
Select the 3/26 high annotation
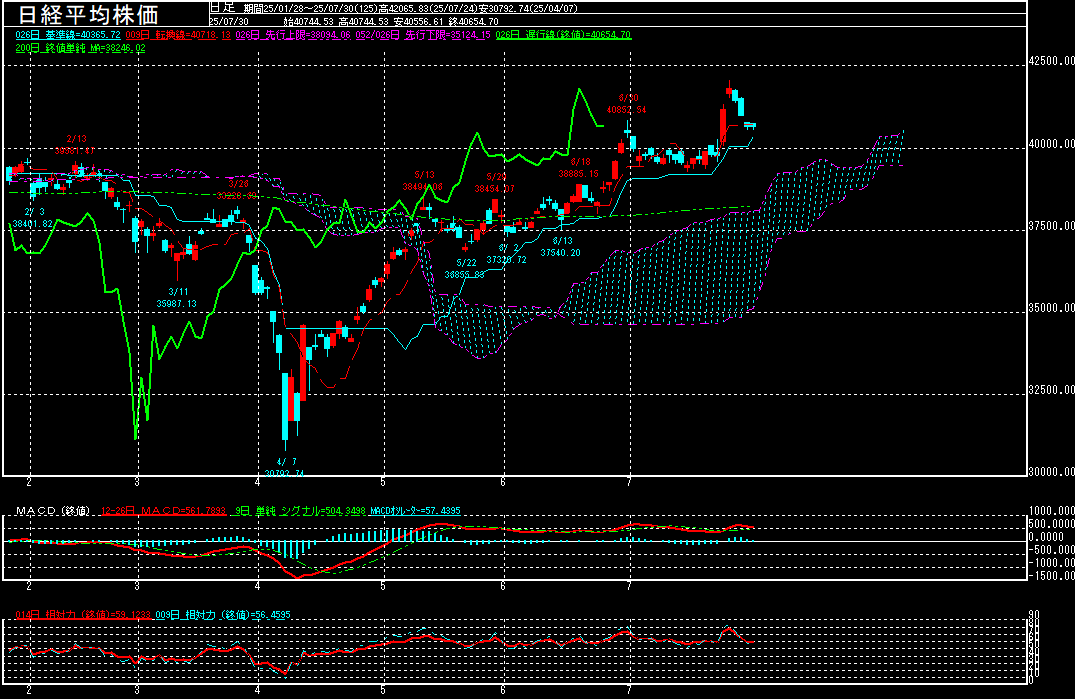tap(237, 189)
